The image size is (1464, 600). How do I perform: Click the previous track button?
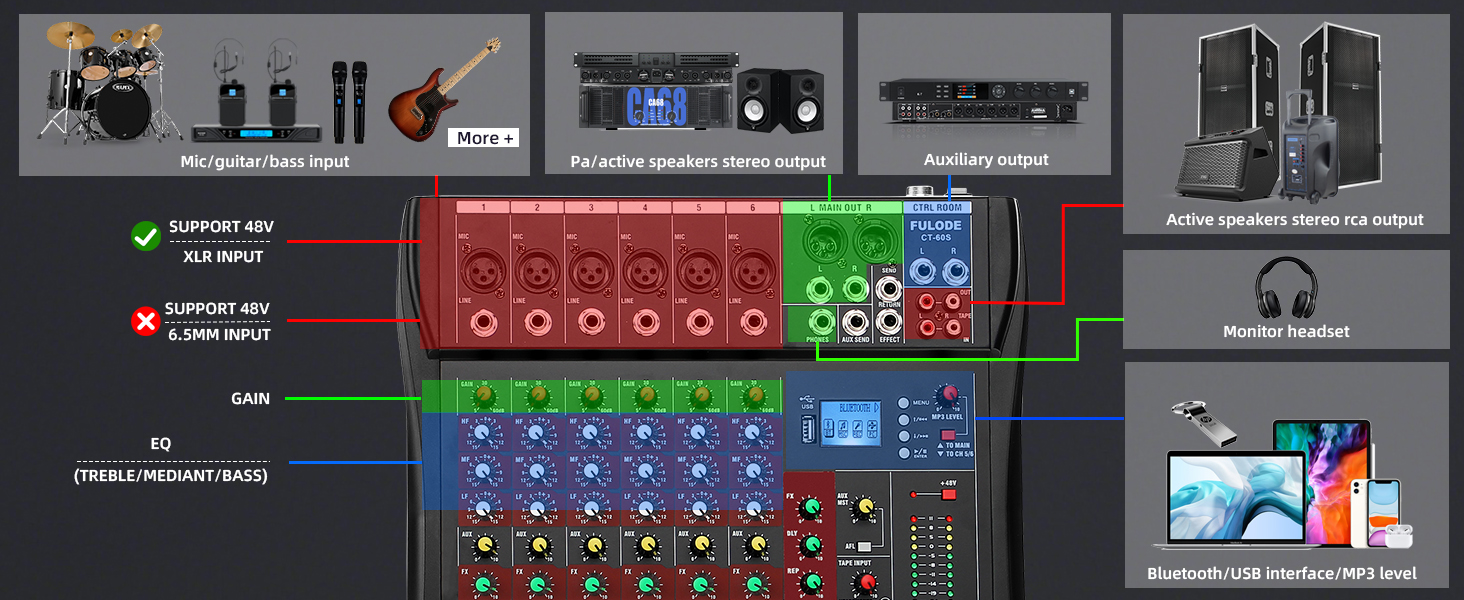coord(902,419)
